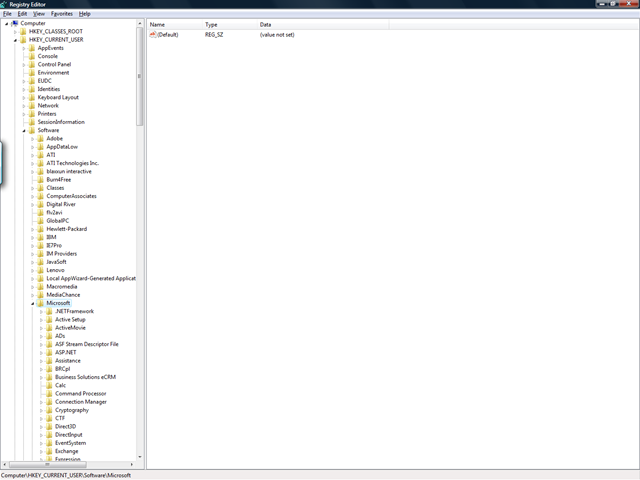Screen dimensions: 640x480
Task: Click the Microsoft folder icon
Action: [40, 303]
